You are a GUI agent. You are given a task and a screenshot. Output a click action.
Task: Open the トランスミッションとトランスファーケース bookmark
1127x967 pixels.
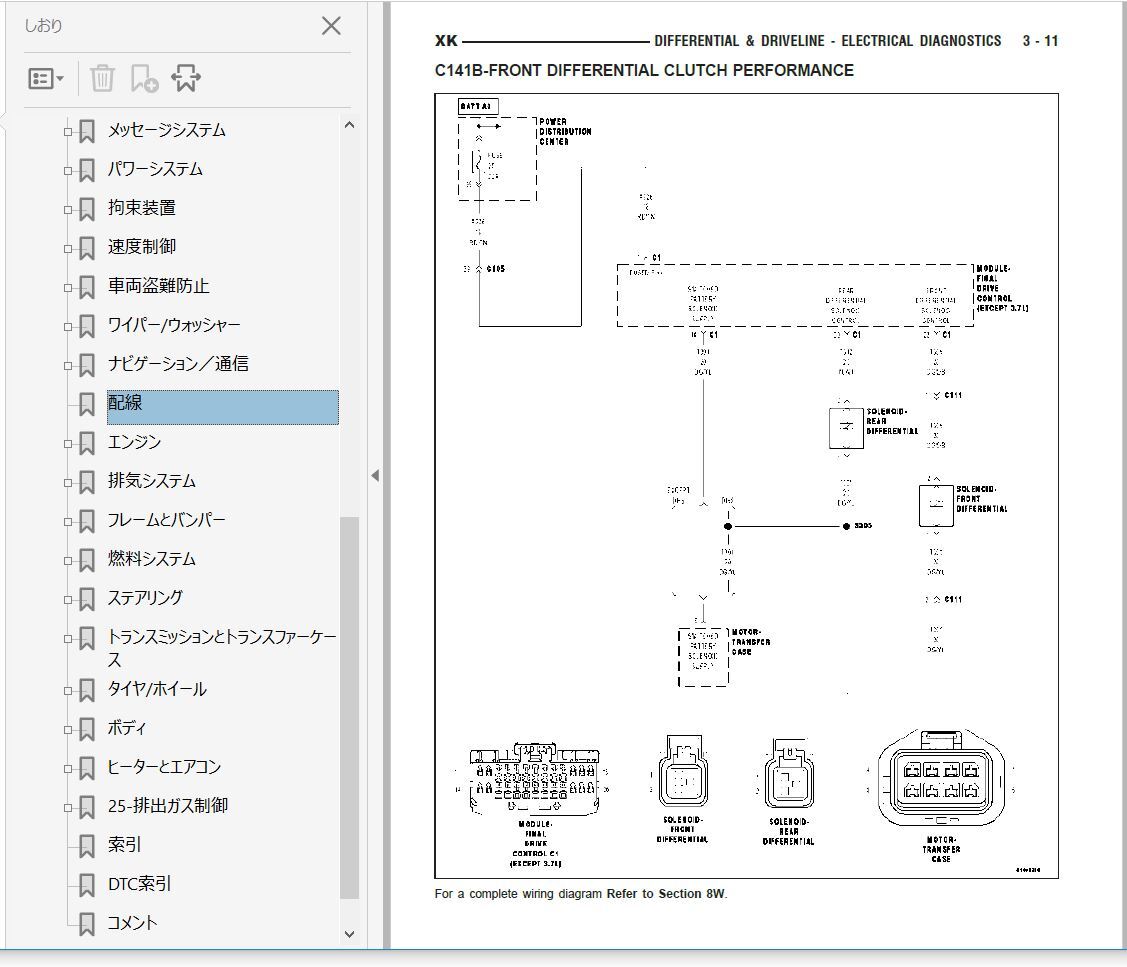pyautogui.click(x=221, y=648)
